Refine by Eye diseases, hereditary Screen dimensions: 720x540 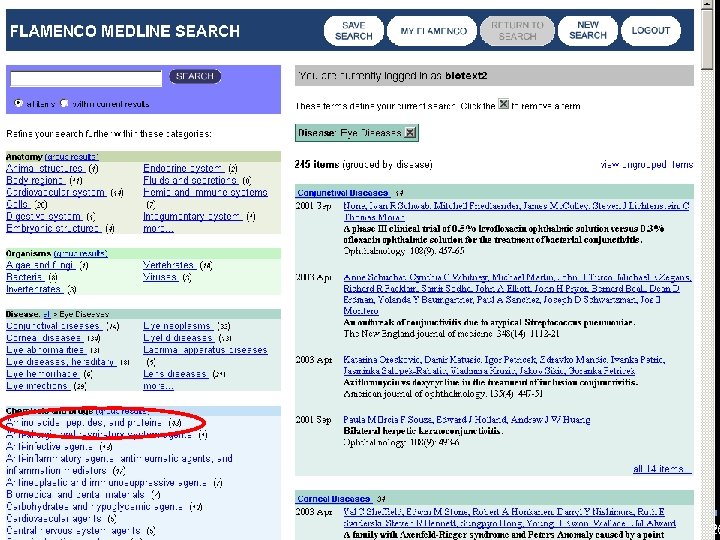pos(61,361)
